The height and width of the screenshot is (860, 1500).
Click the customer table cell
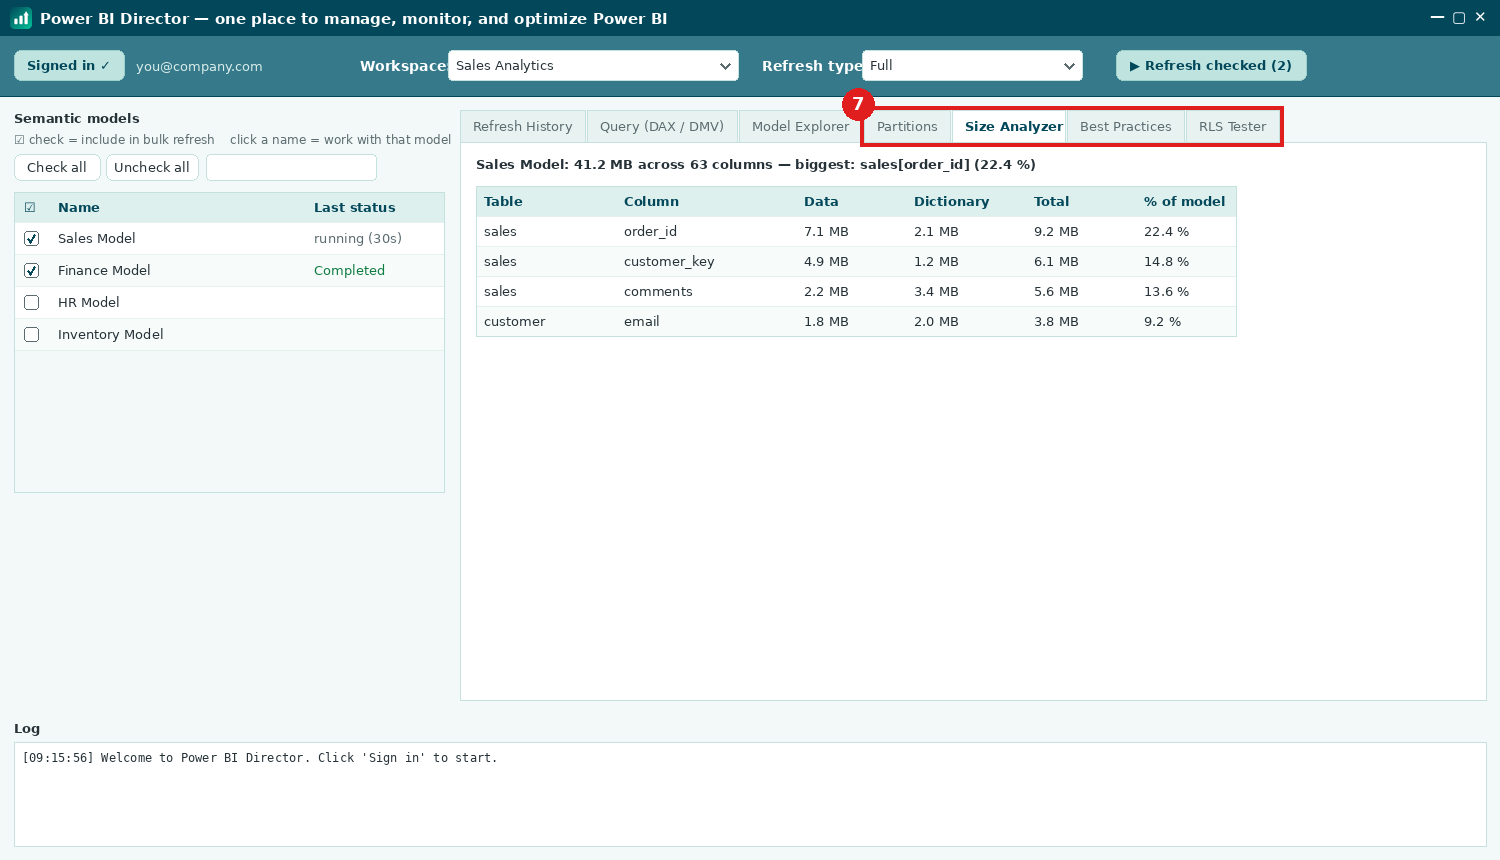(x=514, y=322)
